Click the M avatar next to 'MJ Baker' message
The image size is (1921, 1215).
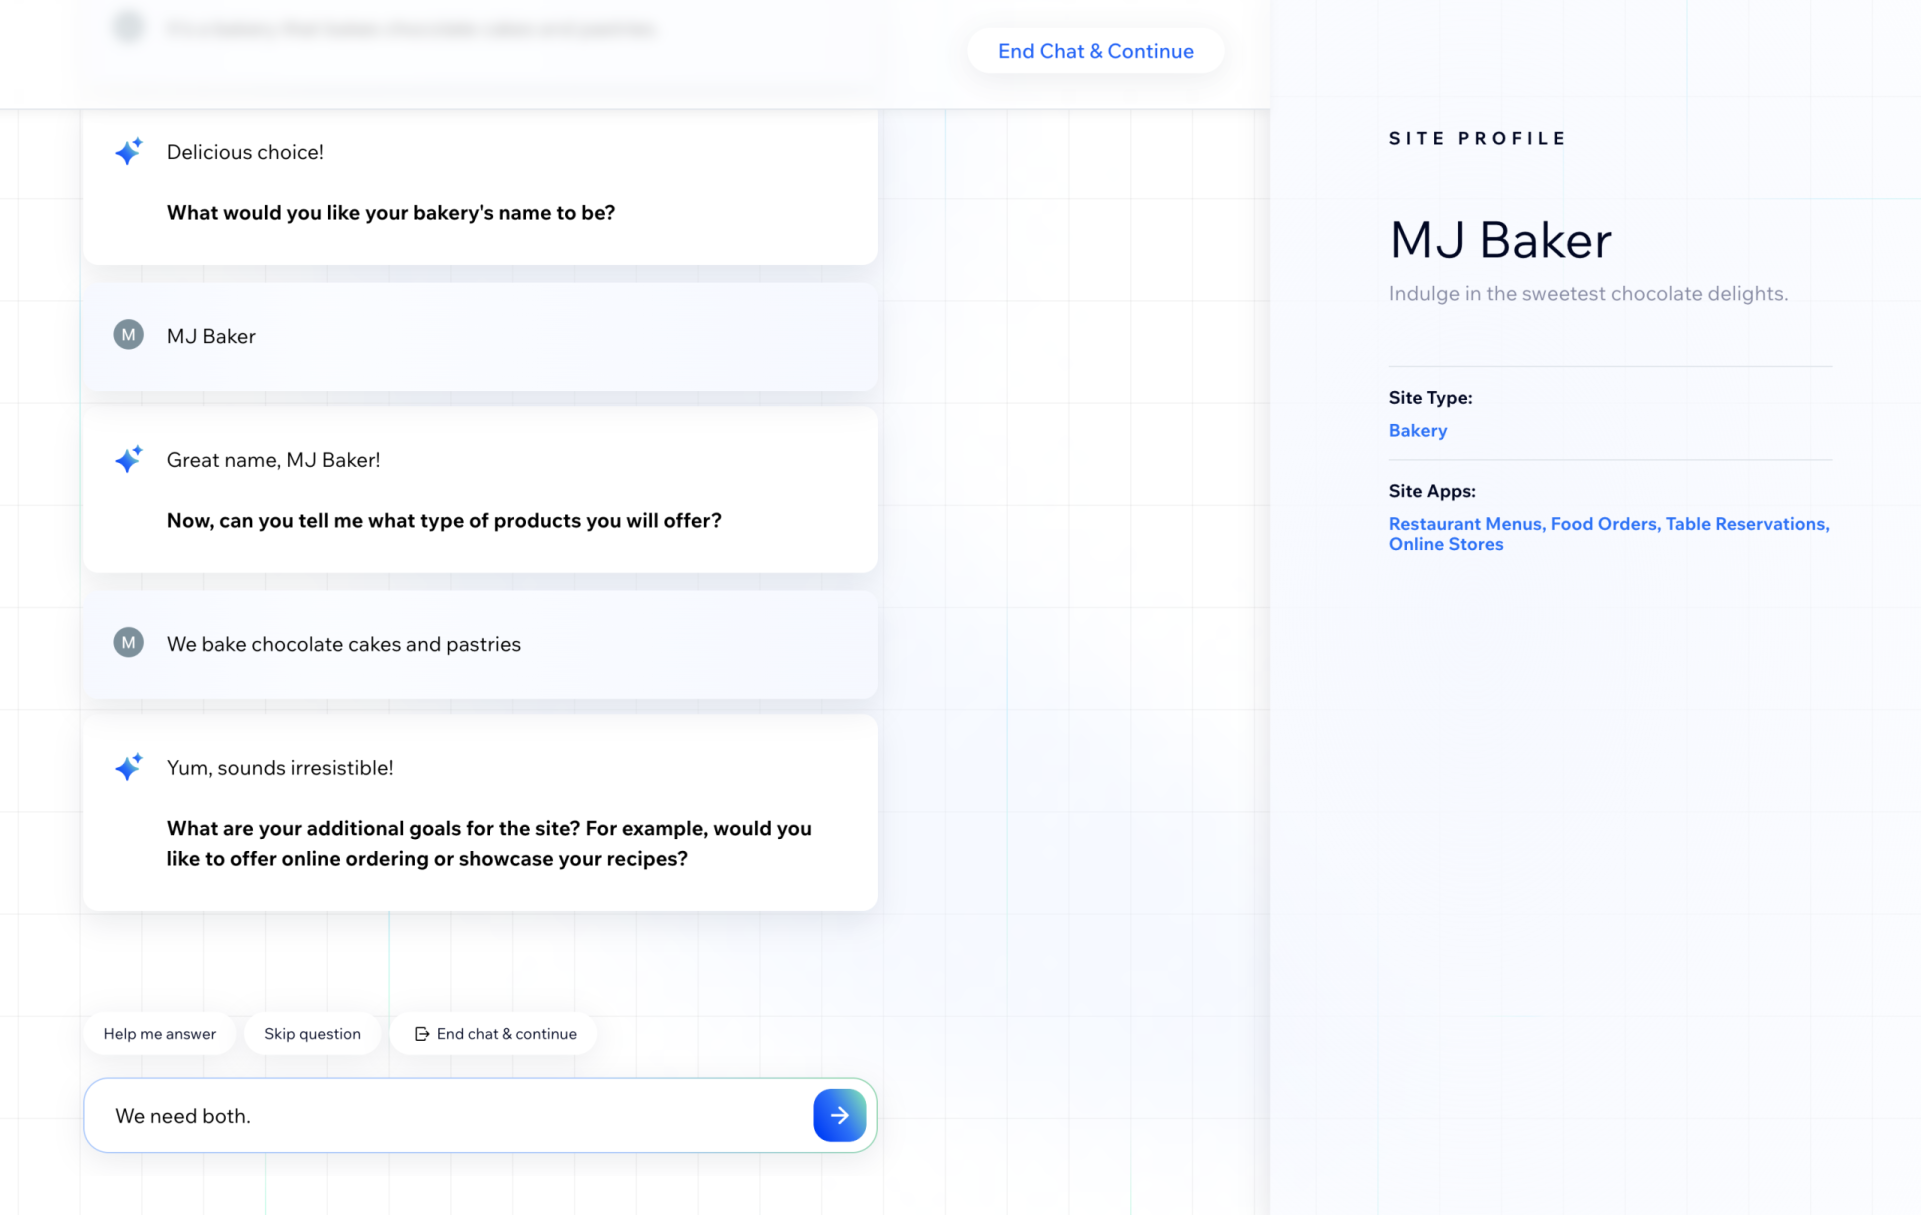coord(128,335)
